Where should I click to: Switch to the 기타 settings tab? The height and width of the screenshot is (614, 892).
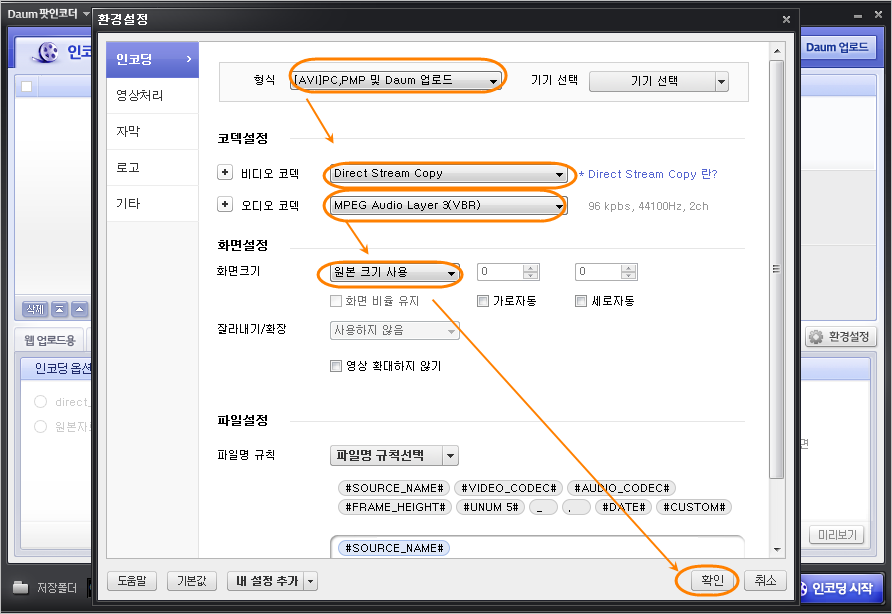coord(152,203)
